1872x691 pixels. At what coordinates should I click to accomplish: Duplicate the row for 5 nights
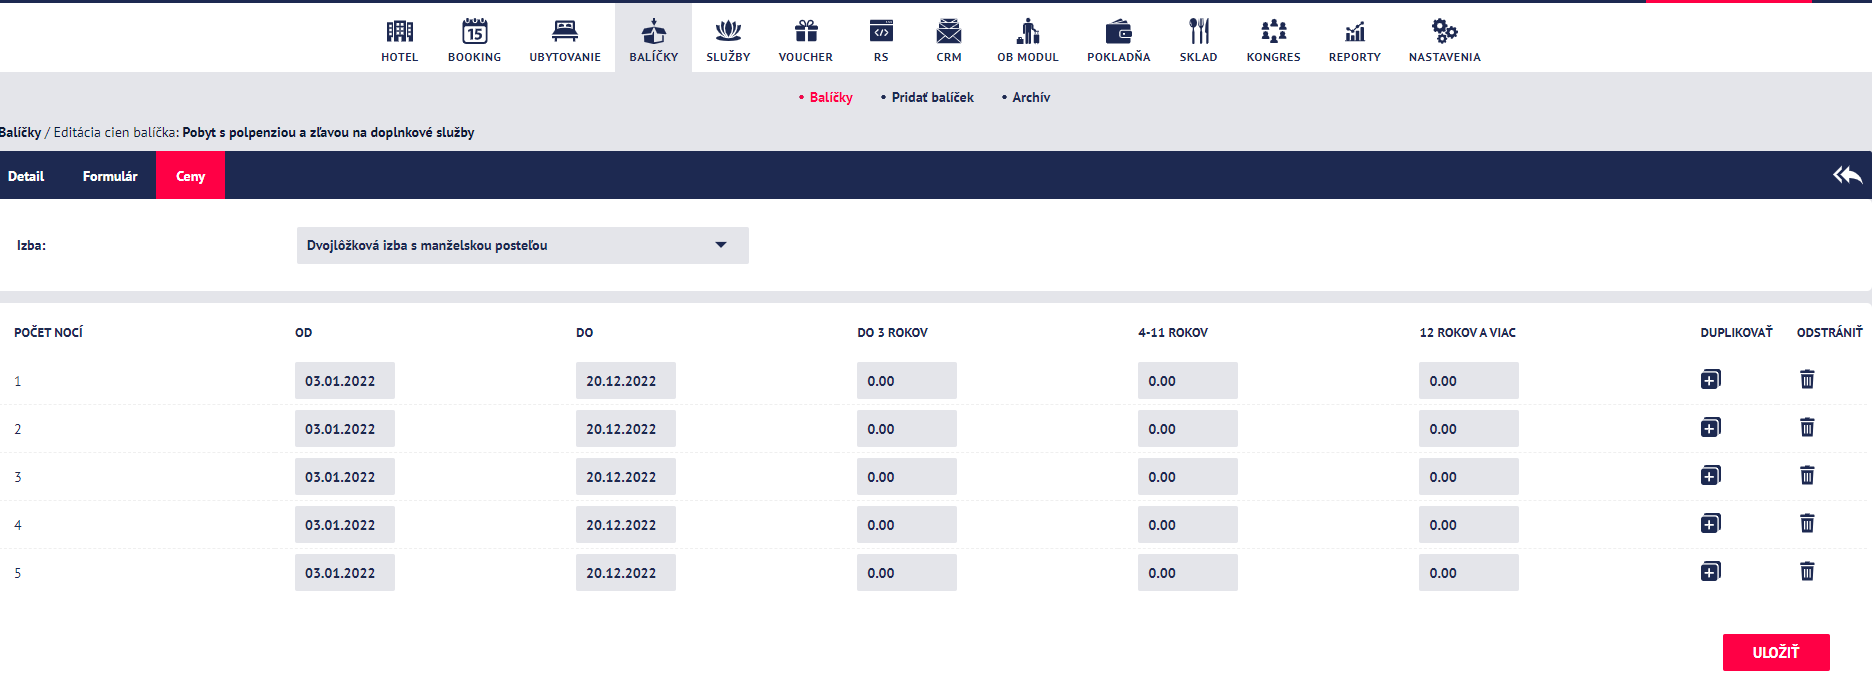coord(1711,572)
